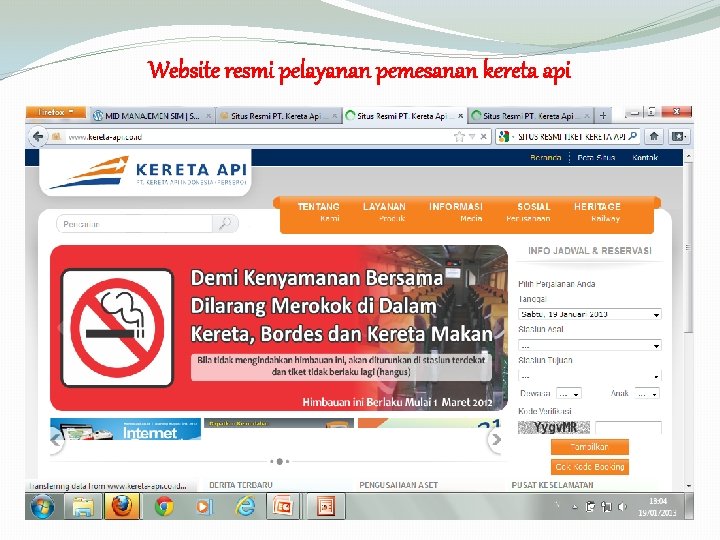Click the PENGUSAHAAN ASET heading

pos(399,485)
